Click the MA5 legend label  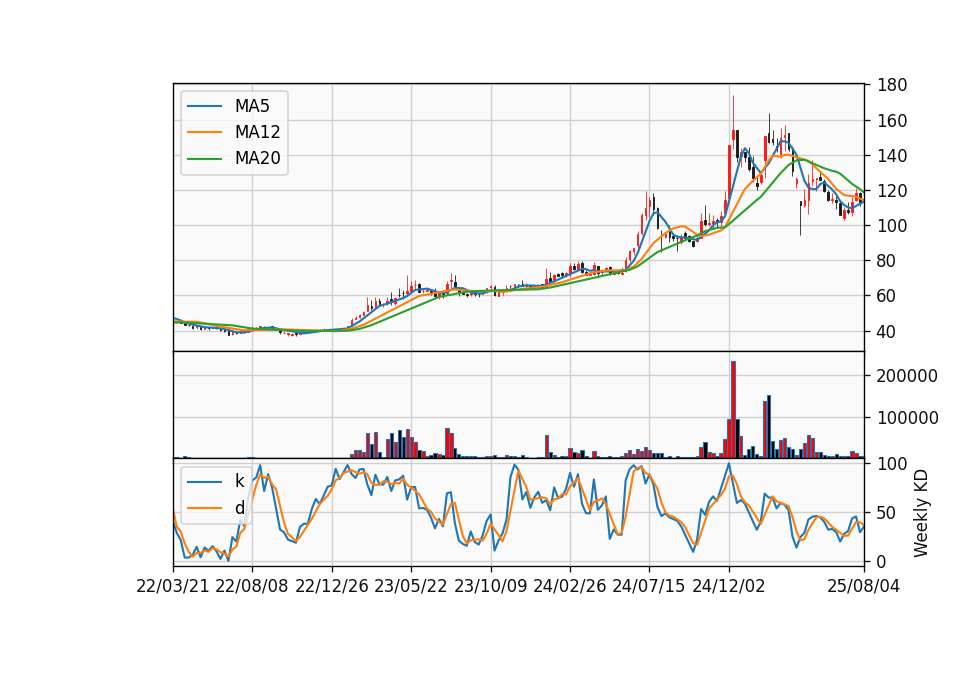click(252, 106)
